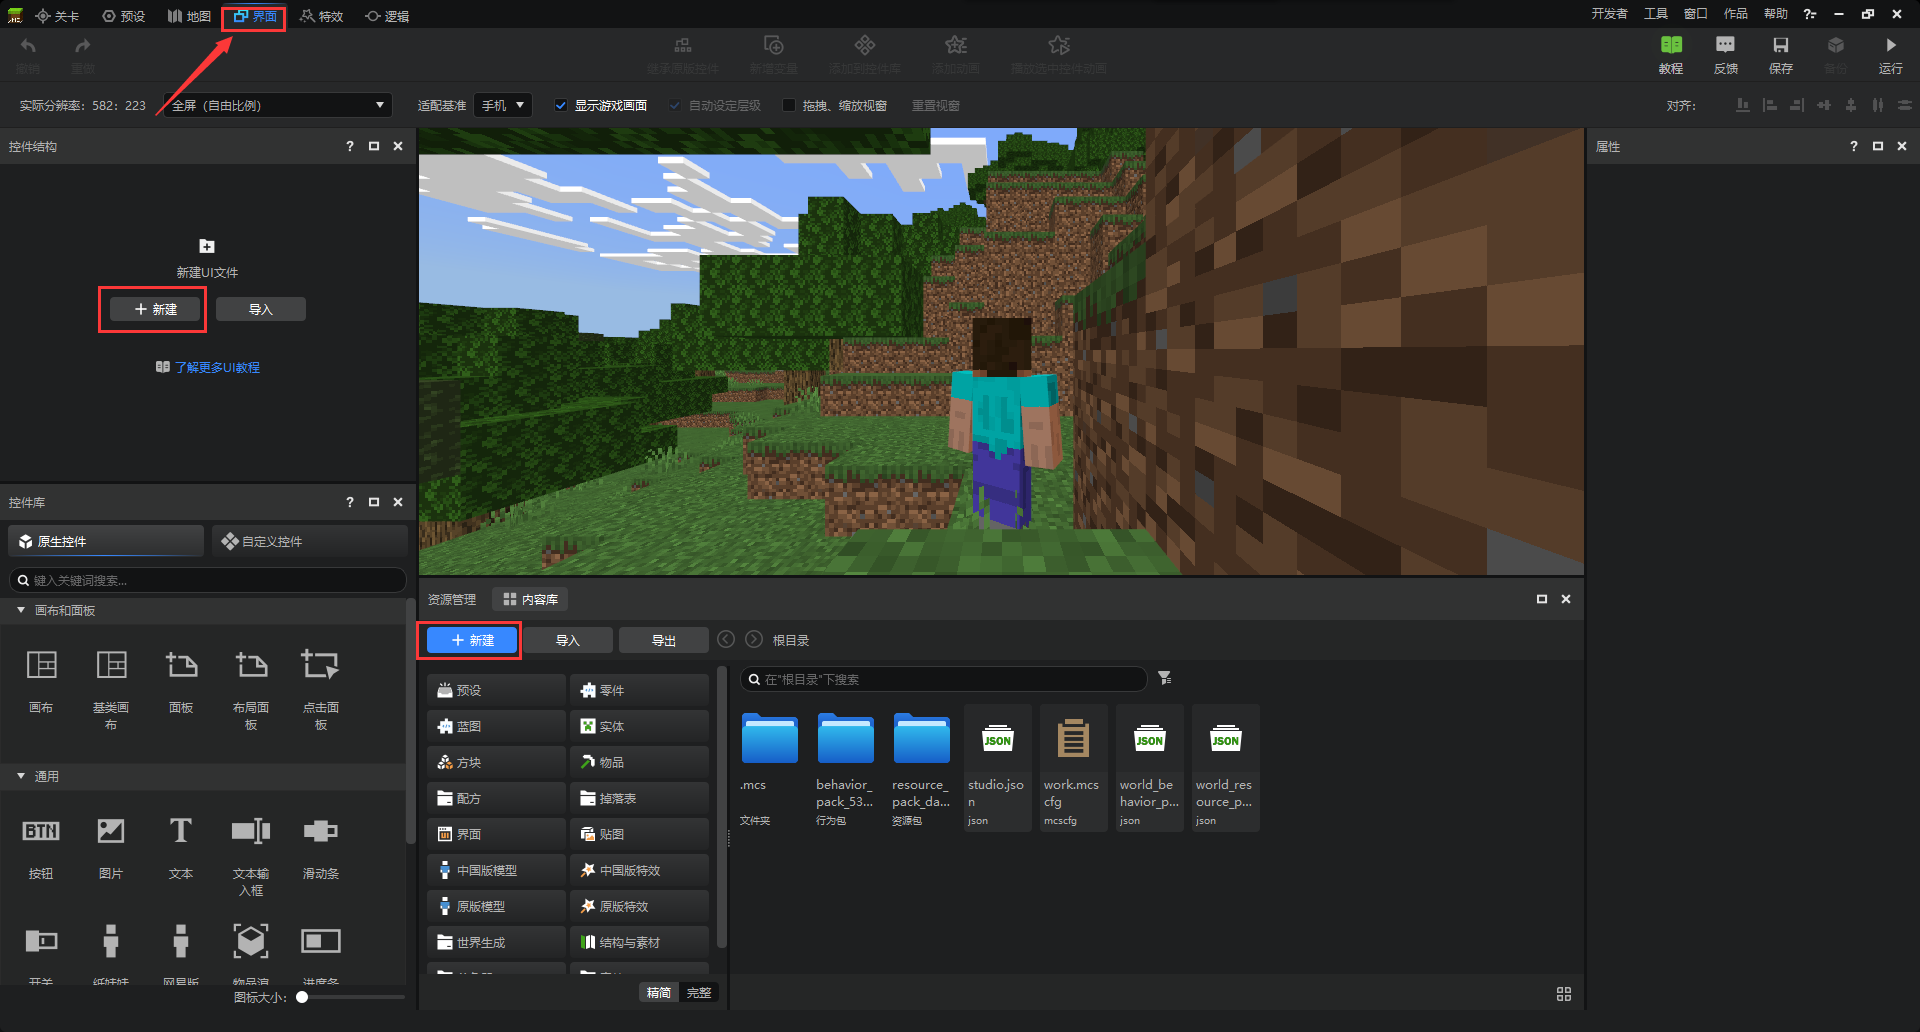Click the 新建UI文件 new file icon
Viewport: 1920px width, 1032px height.
207,246
